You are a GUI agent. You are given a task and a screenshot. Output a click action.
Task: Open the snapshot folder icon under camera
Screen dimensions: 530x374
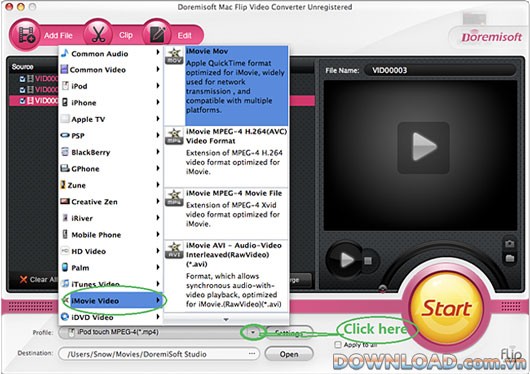(x=509, y=259)
